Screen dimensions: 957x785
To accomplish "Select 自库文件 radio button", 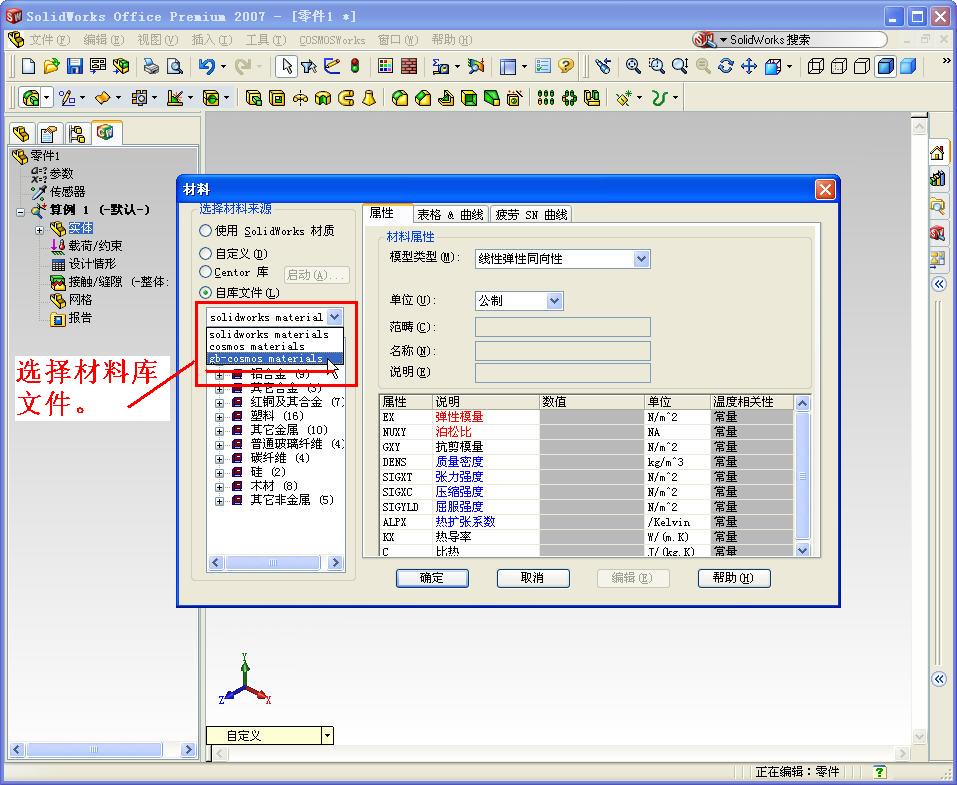I will 206,292.
